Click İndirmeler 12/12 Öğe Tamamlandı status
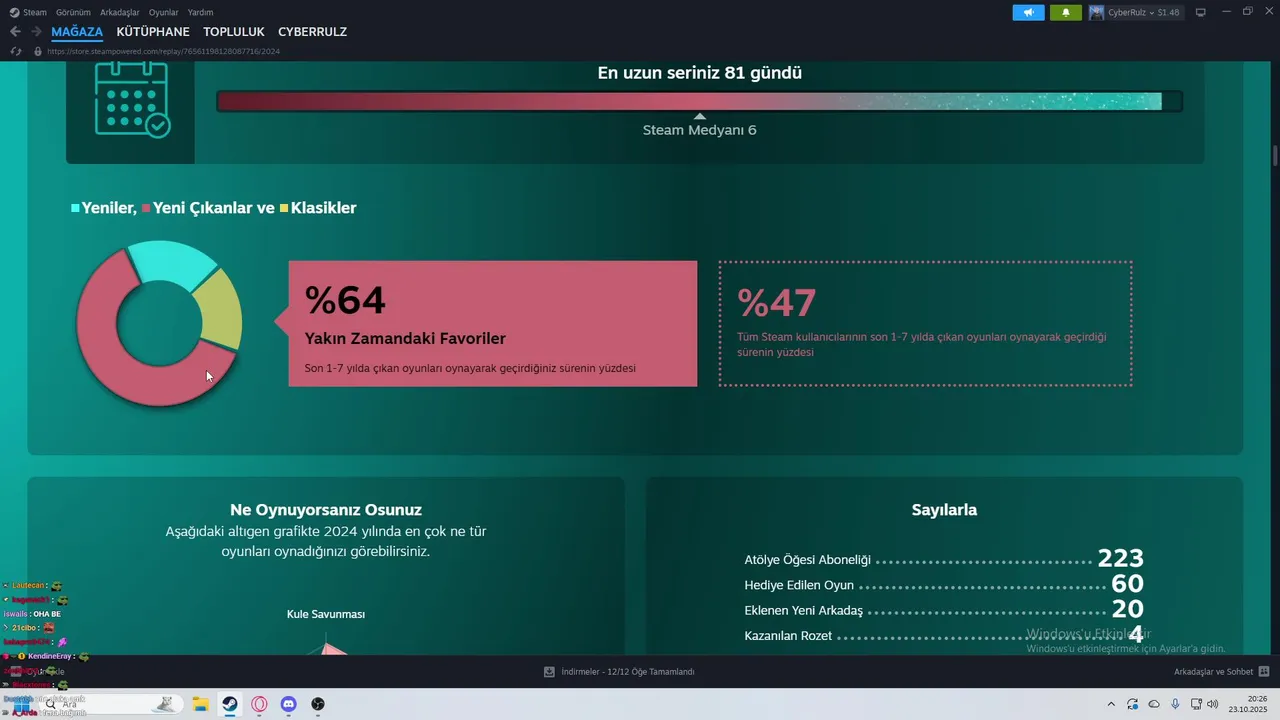The height and width of the screenshot is (720, 1280). click(x=628, y=672)
